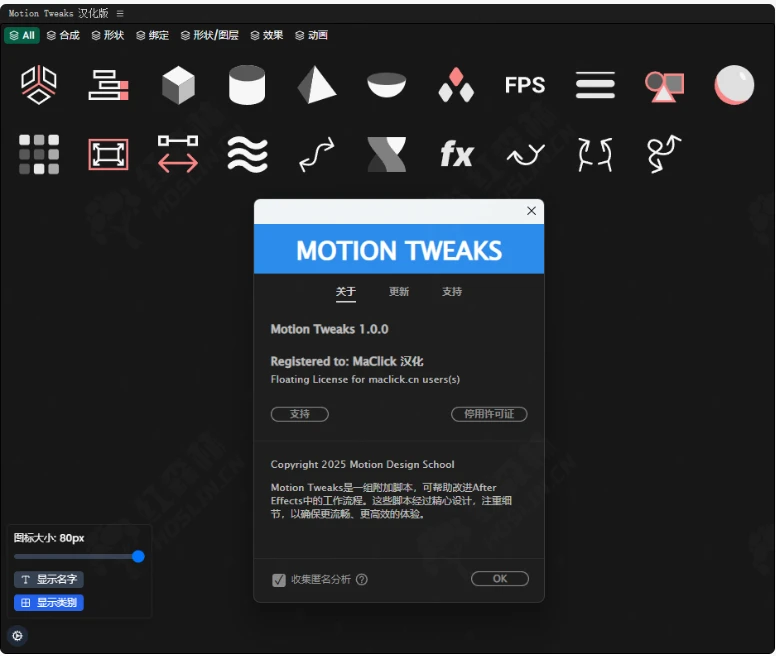This screenshot has height=656, width=776.
Task: Click the Registered to: MaClick text
Action: click(346, 362)
